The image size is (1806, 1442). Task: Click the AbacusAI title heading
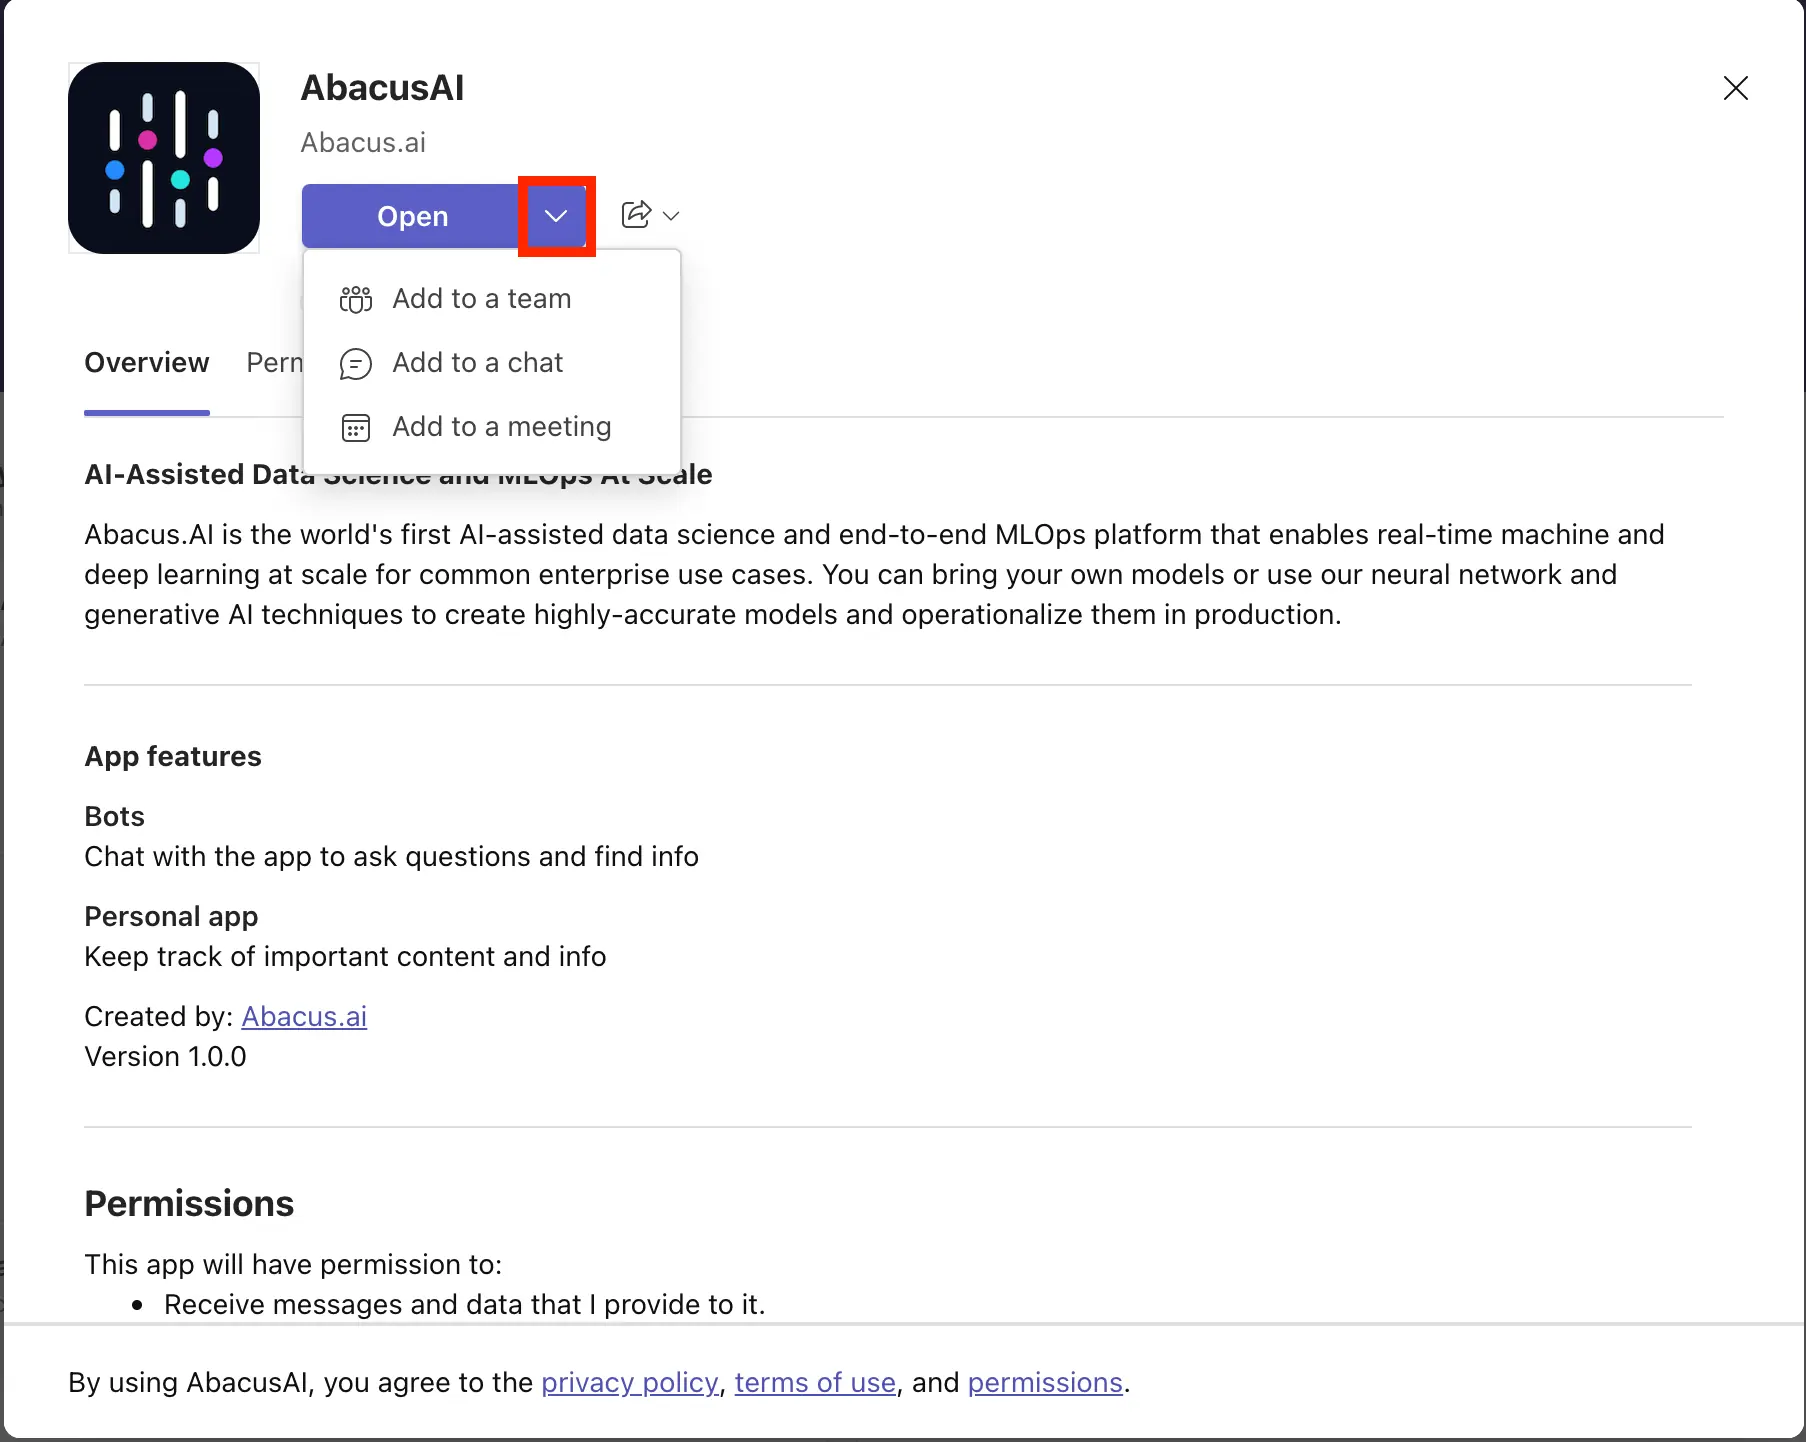click(382, 88)
